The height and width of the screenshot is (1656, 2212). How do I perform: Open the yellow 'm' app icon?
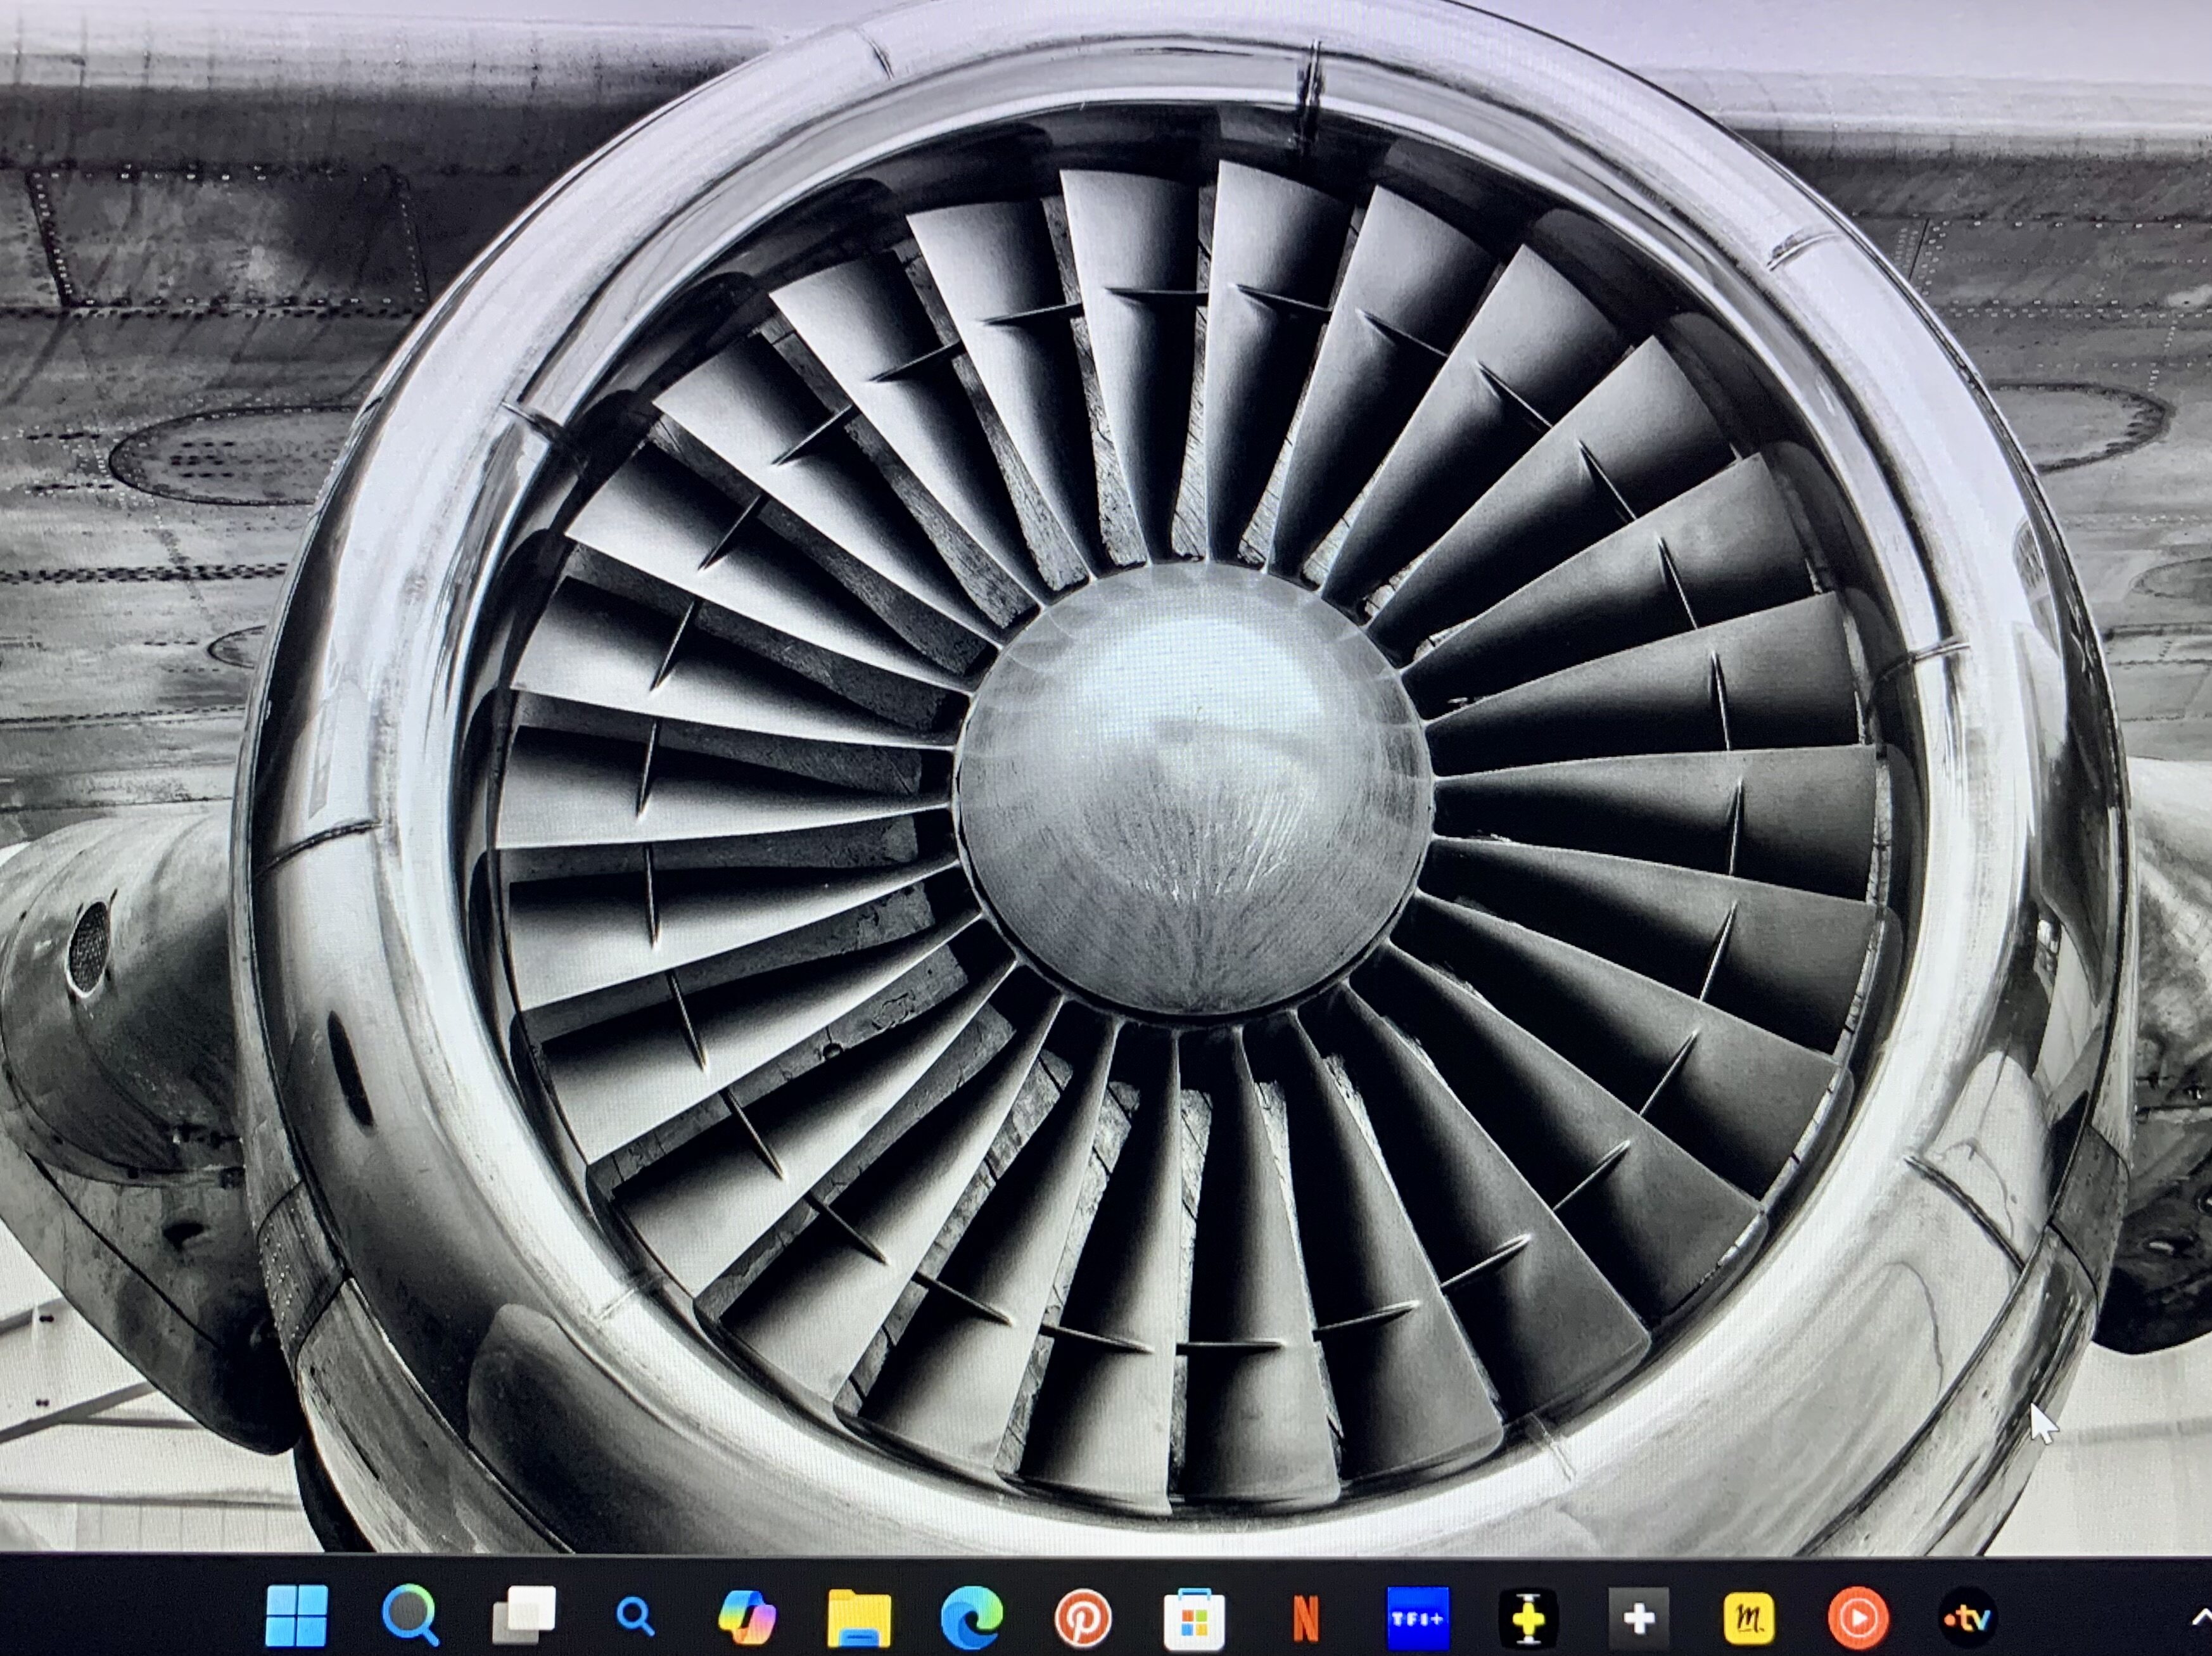(1749, 1616)
